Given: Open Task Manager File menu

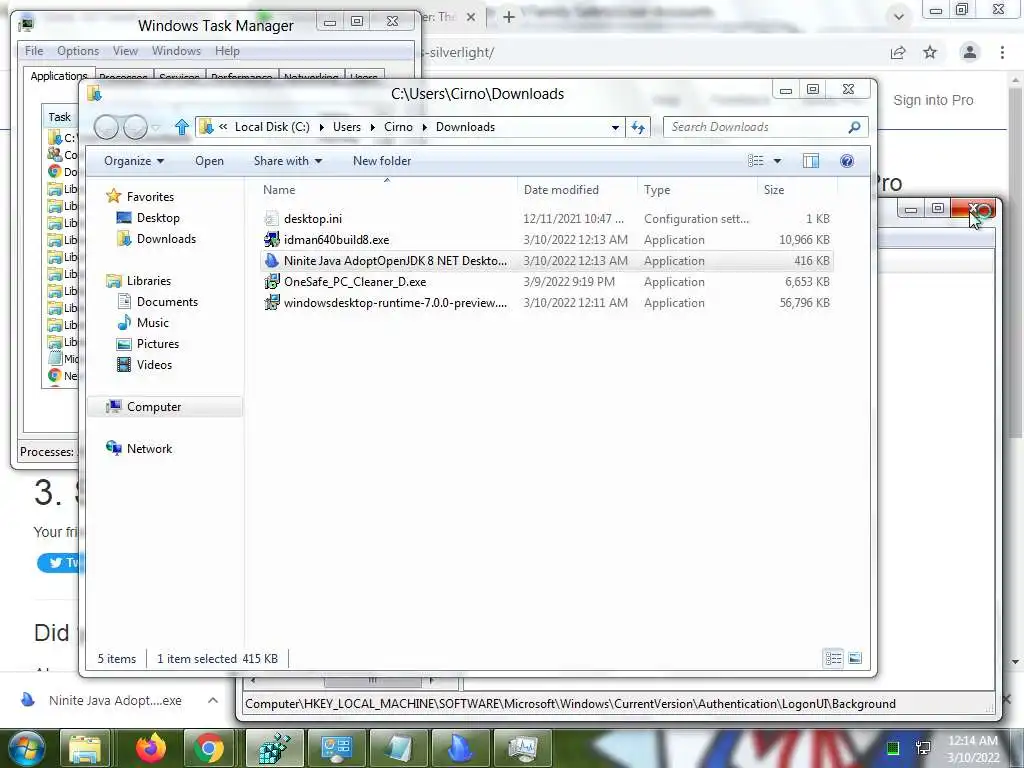Looking at the screenshot, I should pyautogui.click(x=34, y=51).
